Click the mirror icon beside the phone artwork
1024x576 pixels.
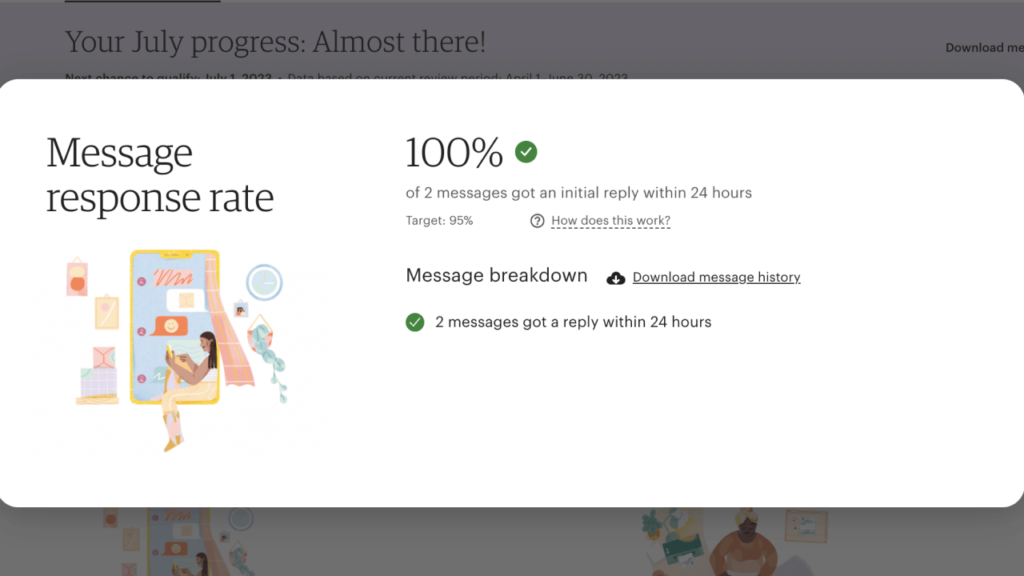(x=263, y=283)
